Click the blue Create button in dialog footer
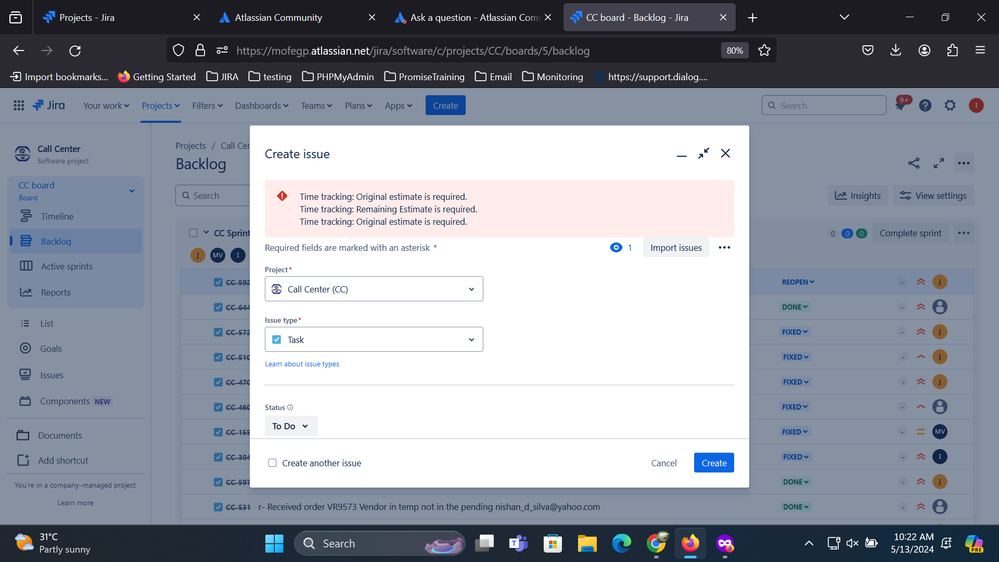Viewport: 999px width, 562px height. [x=714, y=463]
